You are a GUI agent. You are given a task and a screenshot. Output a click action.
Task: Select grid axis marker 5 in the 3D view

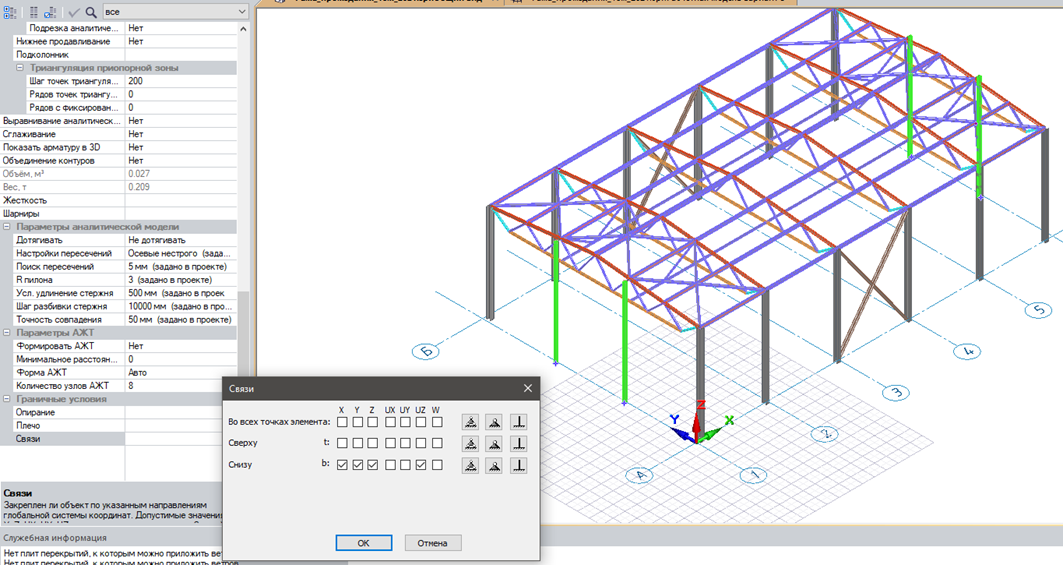[1039, 310]
